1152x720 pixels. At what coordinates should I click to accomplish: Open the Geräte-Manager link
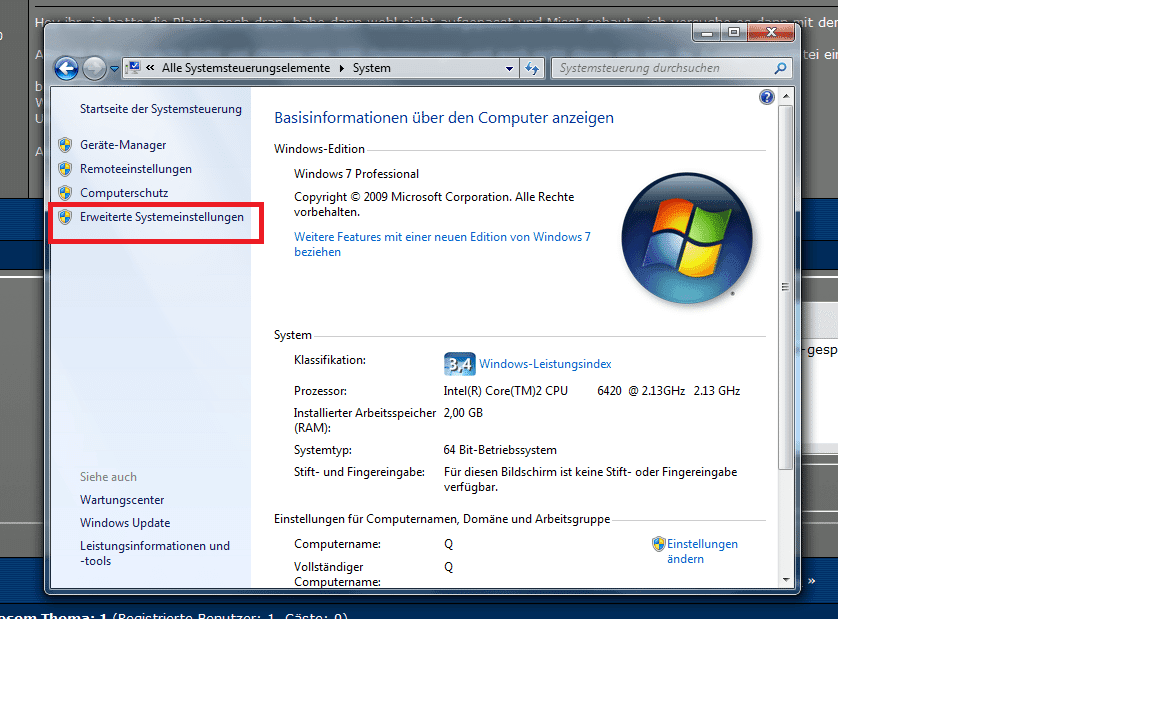[123, 145]
